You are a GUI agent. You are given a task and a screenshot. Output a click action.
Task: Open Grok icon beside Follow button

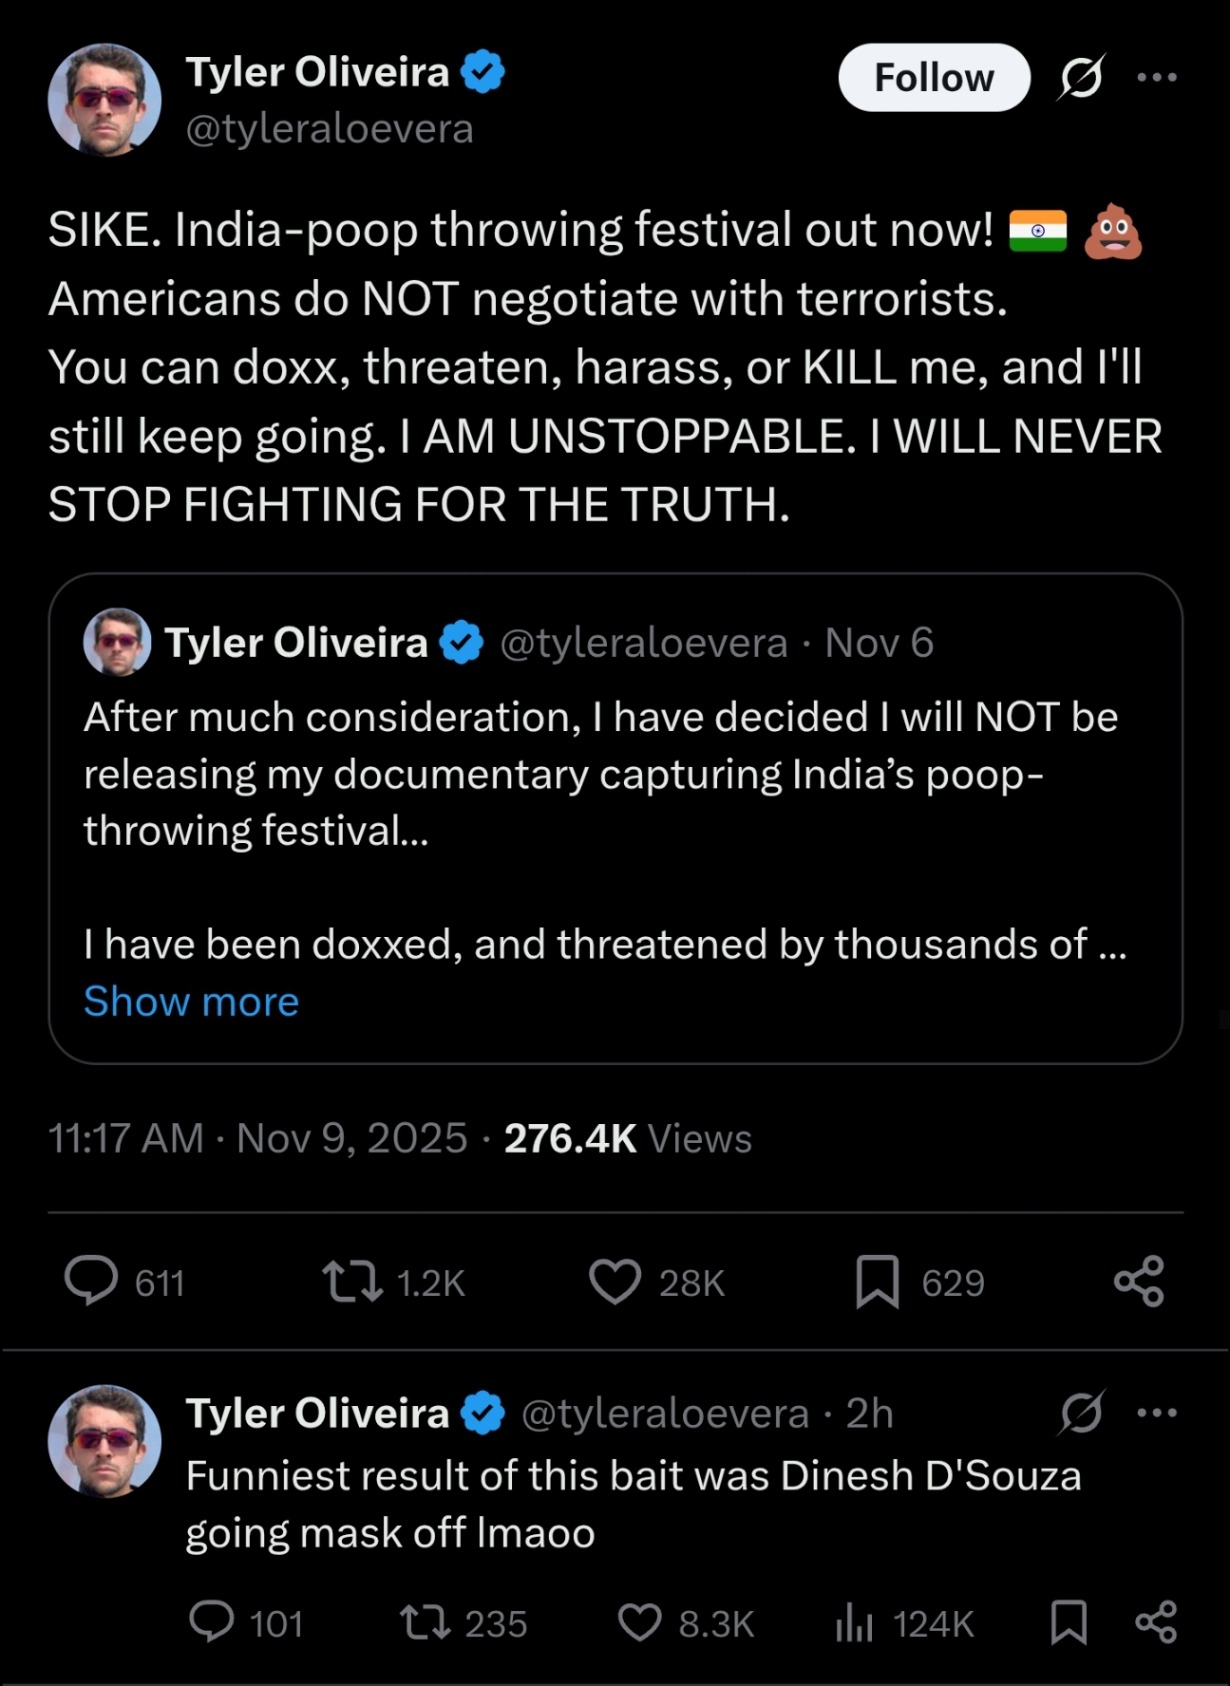pyautogui.click(x=1081, y=77)
